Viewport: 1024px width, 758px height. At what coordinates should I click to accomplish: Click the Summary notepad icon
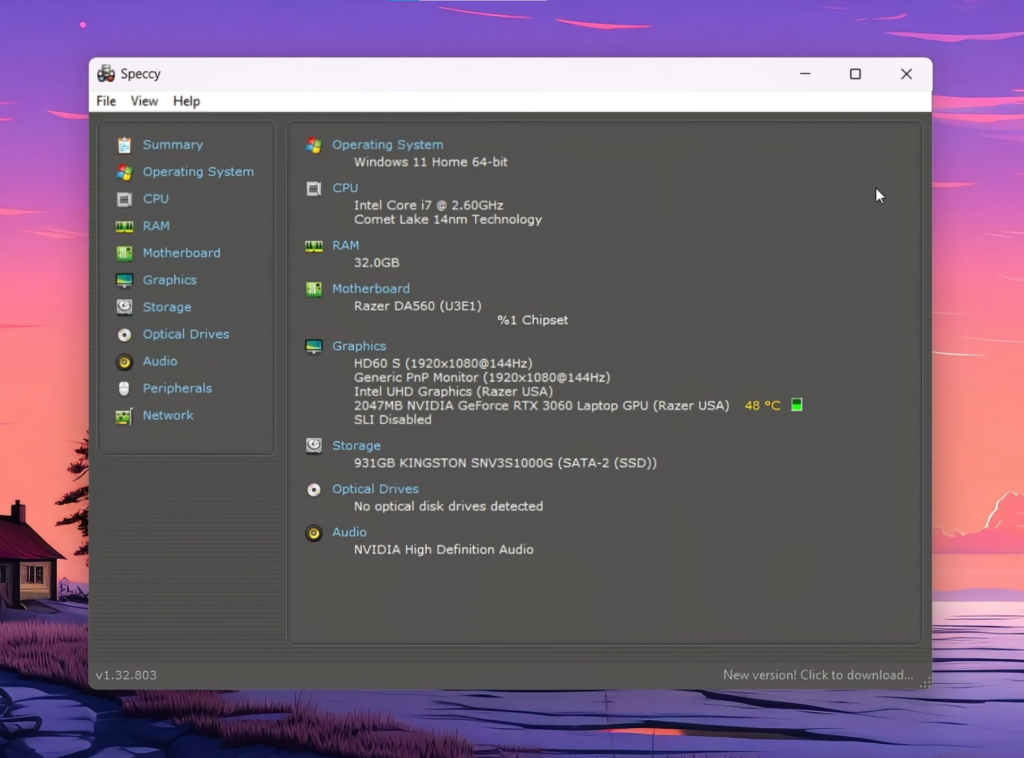click(x=126, y=144)
